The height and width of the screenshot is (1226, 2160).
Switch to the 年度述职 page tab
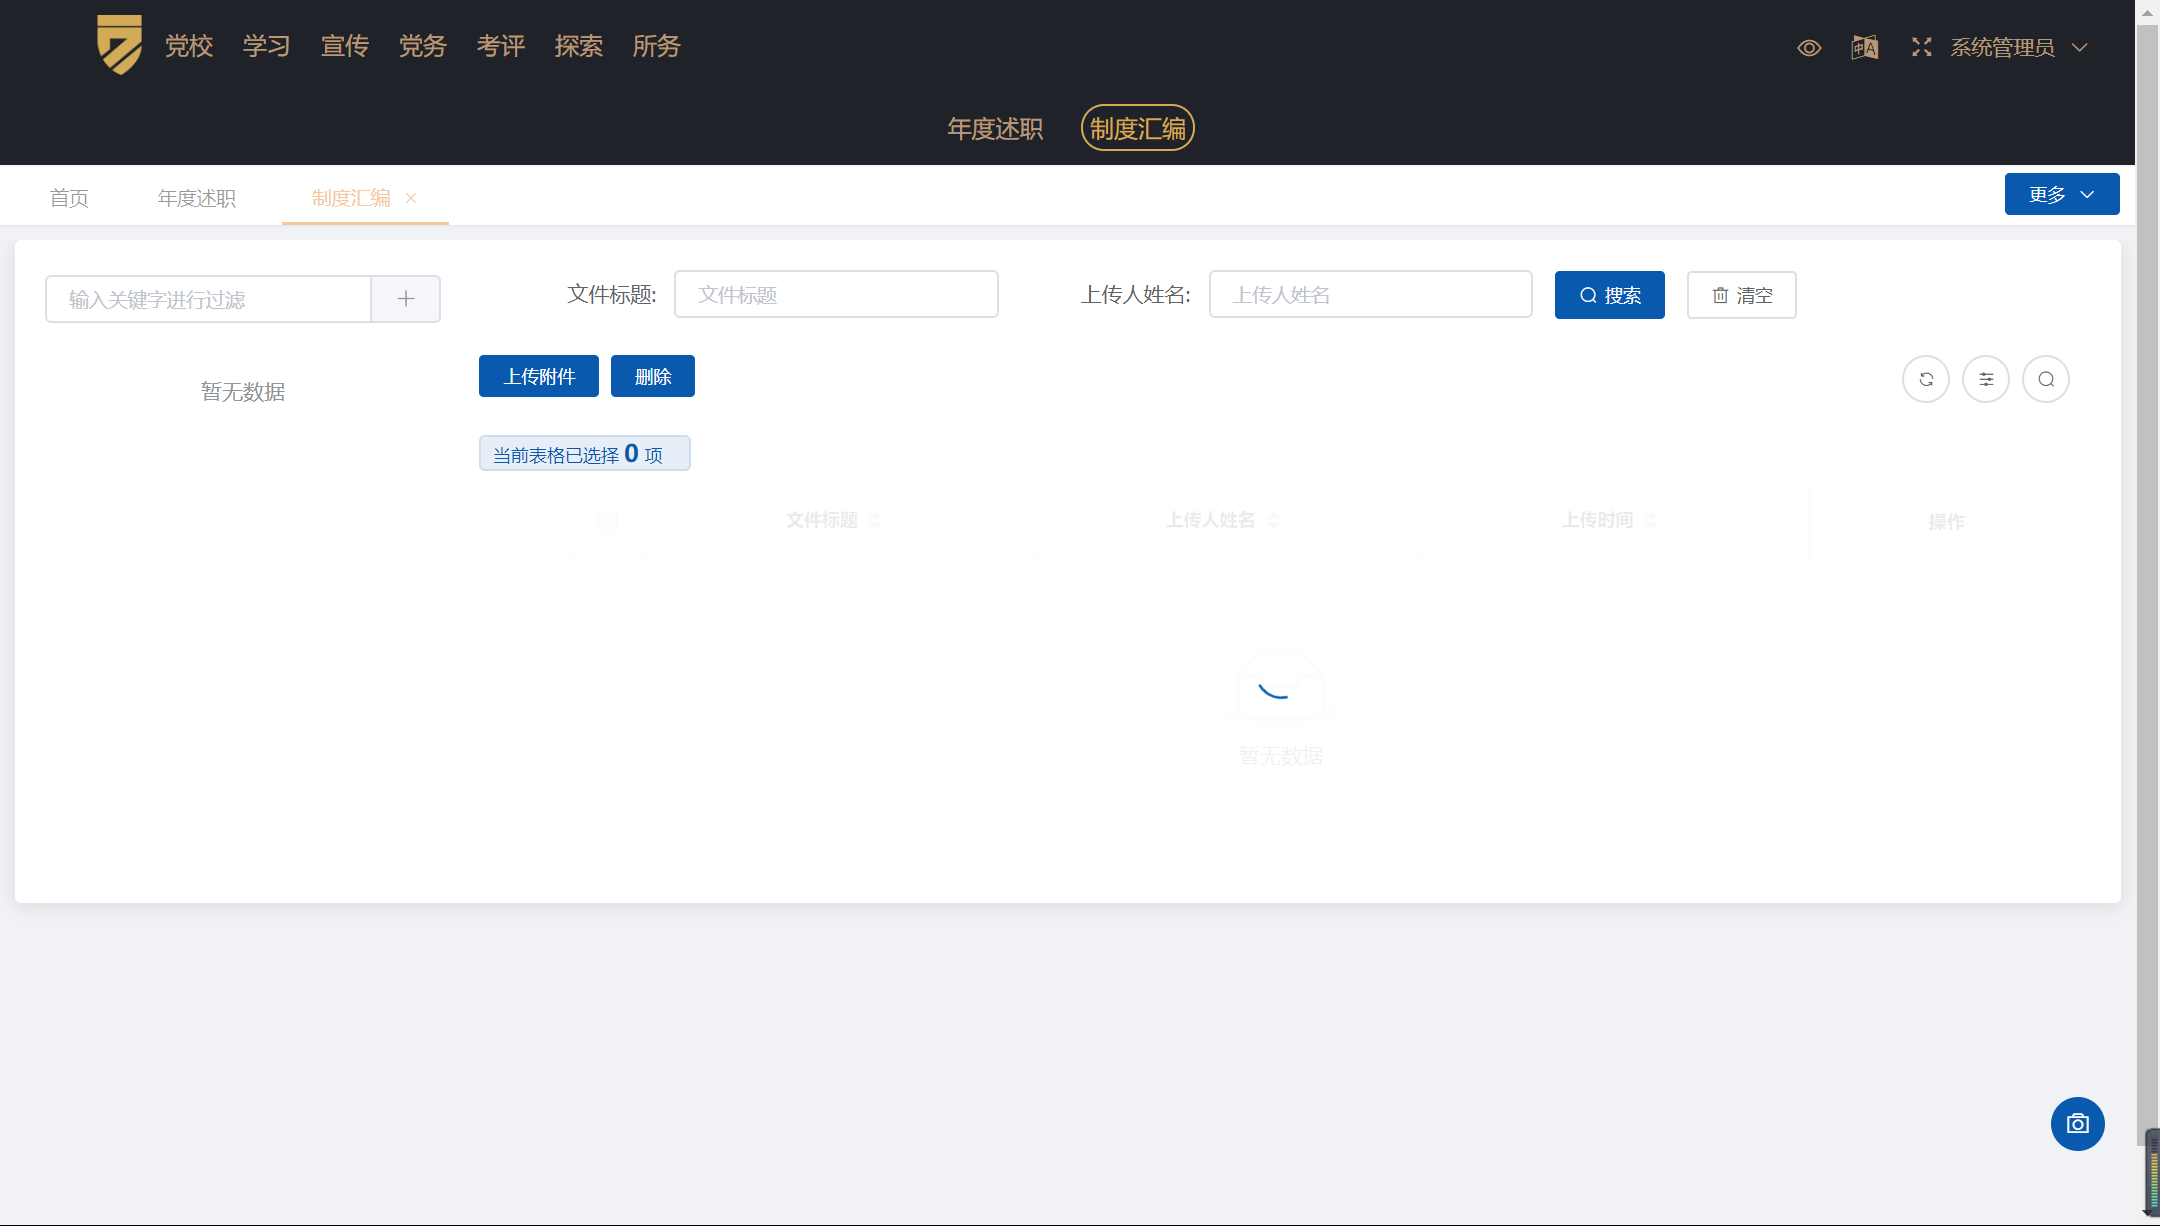point(196,198)
